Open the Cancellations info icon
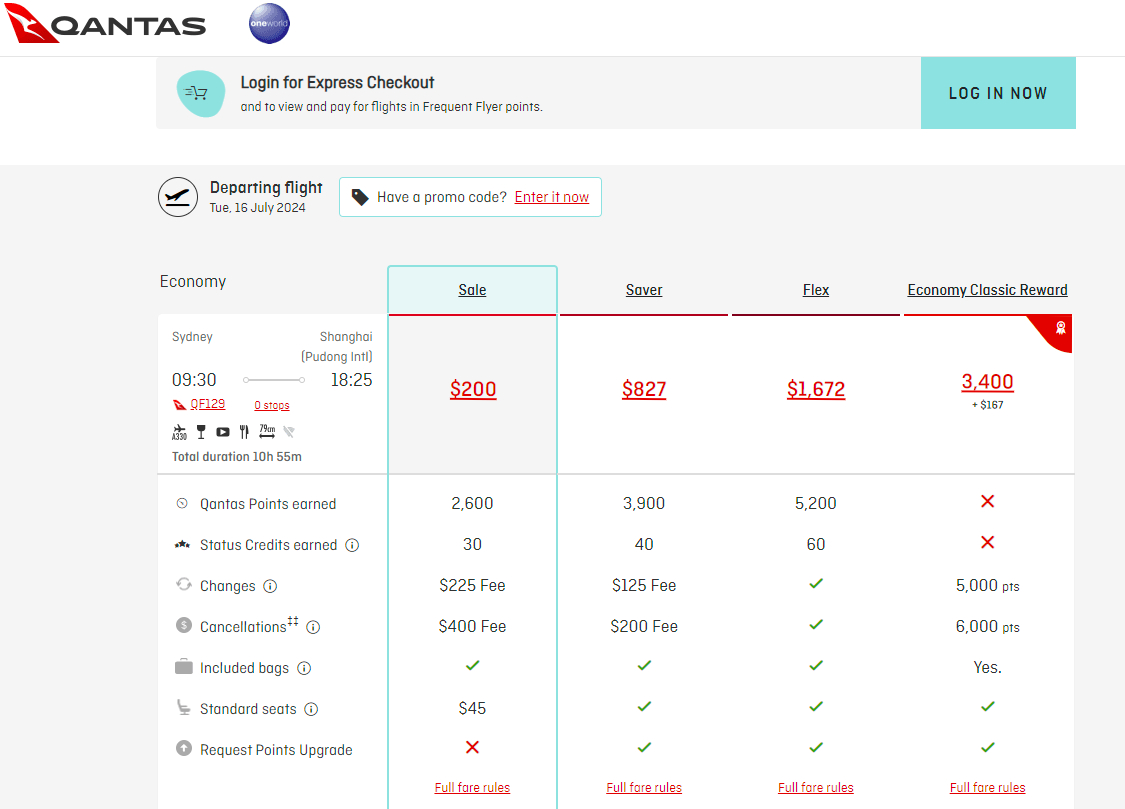 point(314,627)
